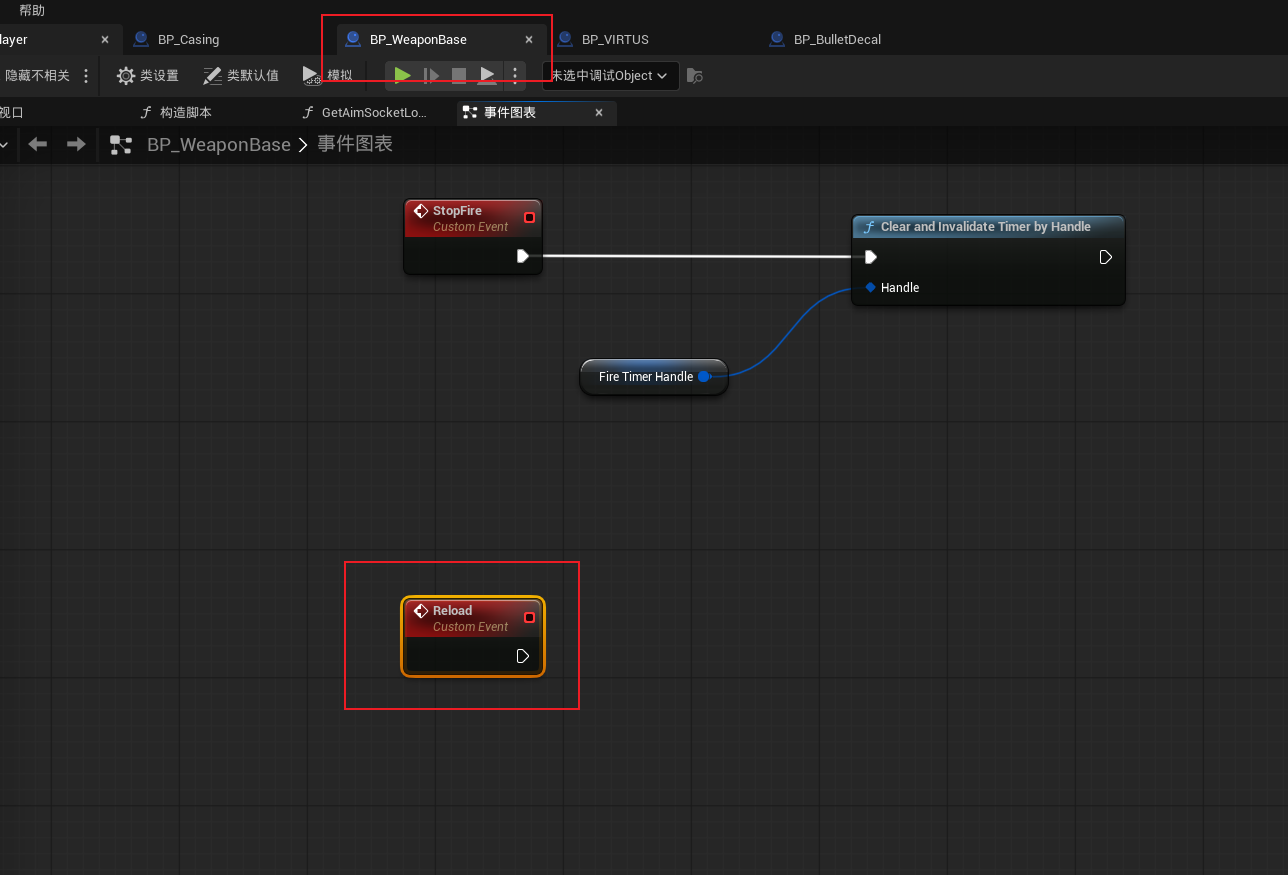Image resolution: width=1288 pixels, height=875 pixels.
Task: Start play with the green Play button
Action: tap(402, 75)
